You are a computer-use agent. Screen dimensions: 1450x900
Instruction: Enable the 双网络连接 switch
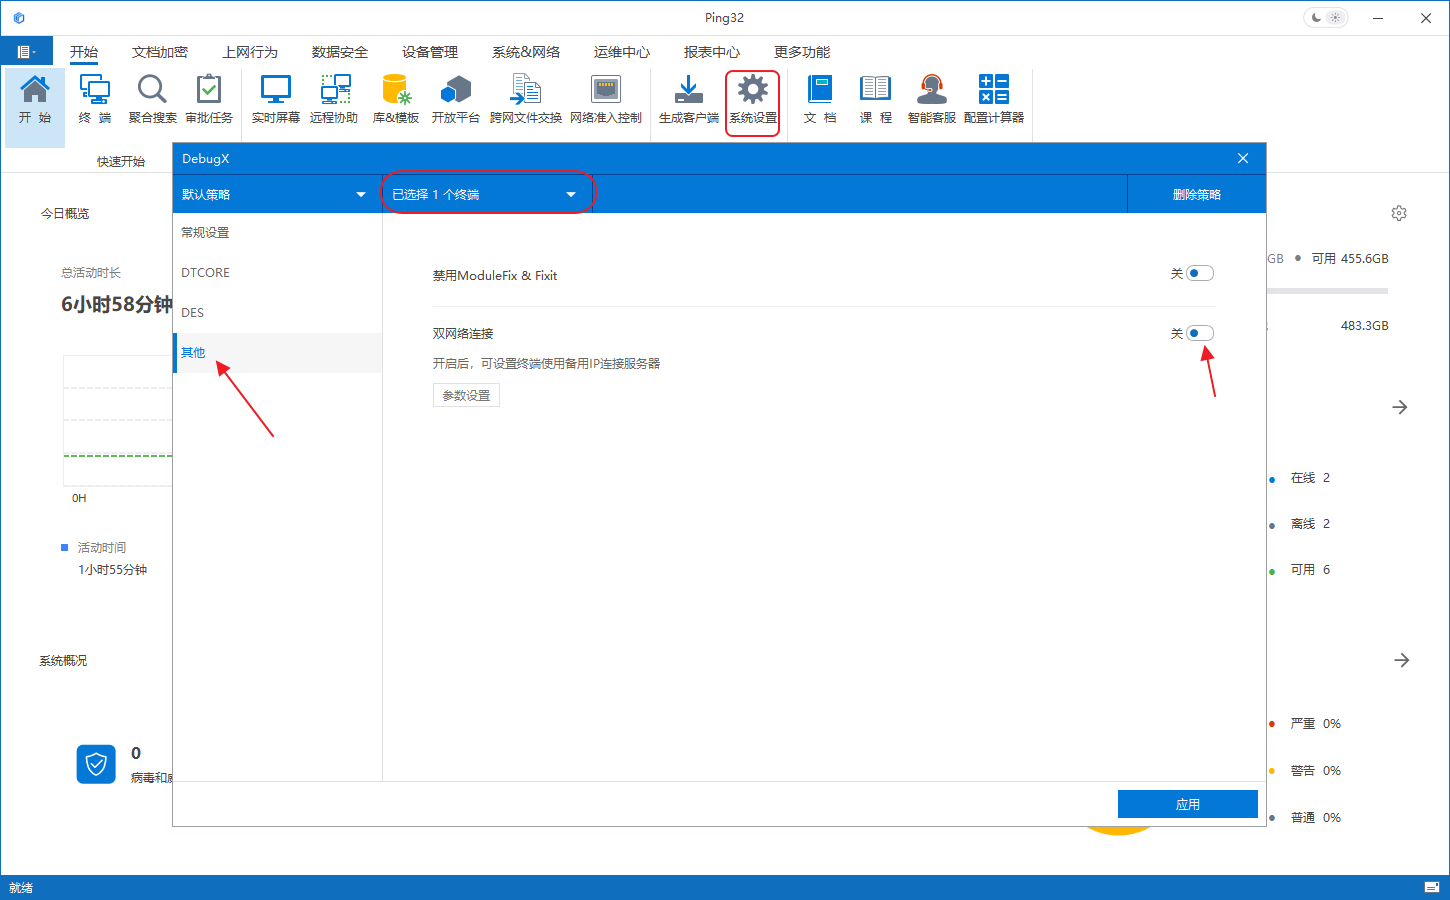click(1200, 333)
